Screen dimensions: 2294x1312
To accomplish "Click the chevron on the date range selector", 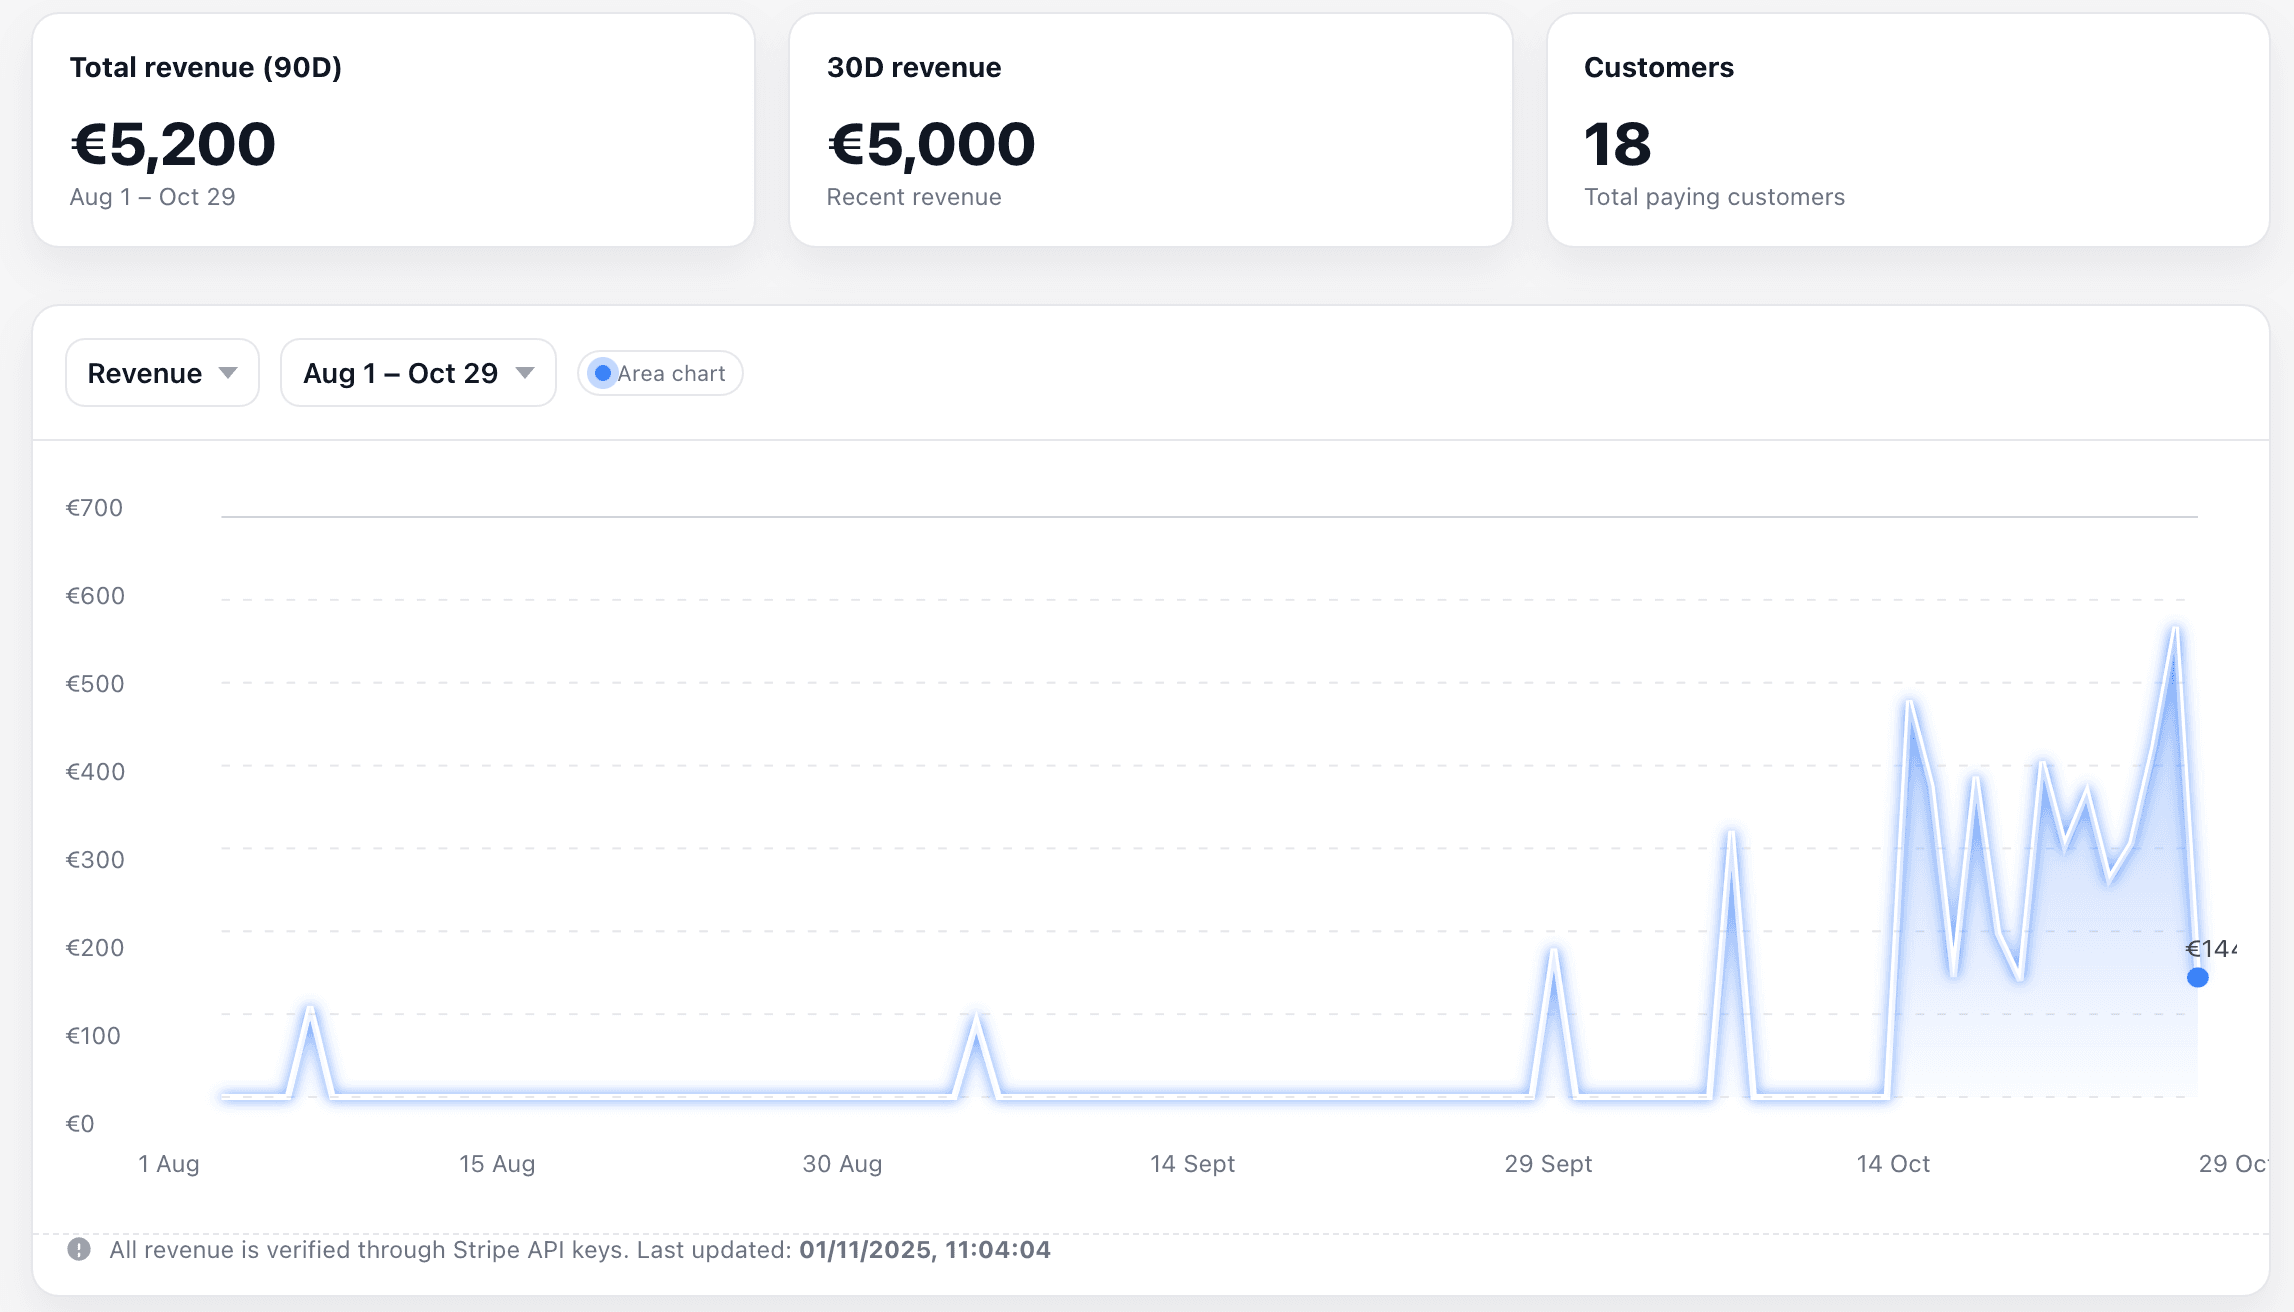I will coord(524,373).
